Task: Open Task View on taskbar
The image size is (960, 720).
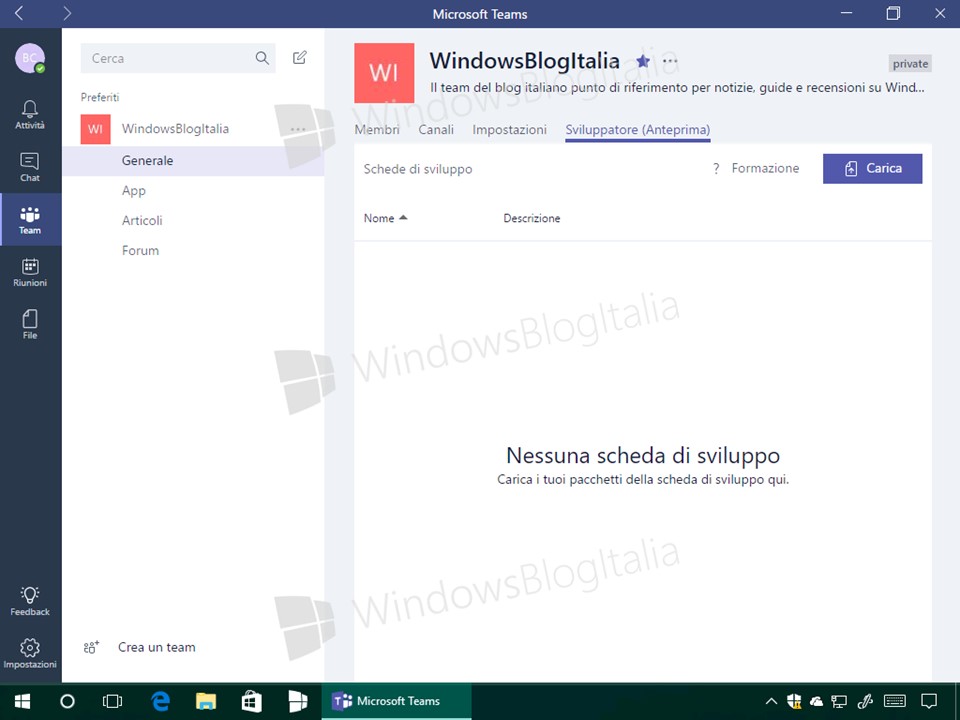Action: 112,701
